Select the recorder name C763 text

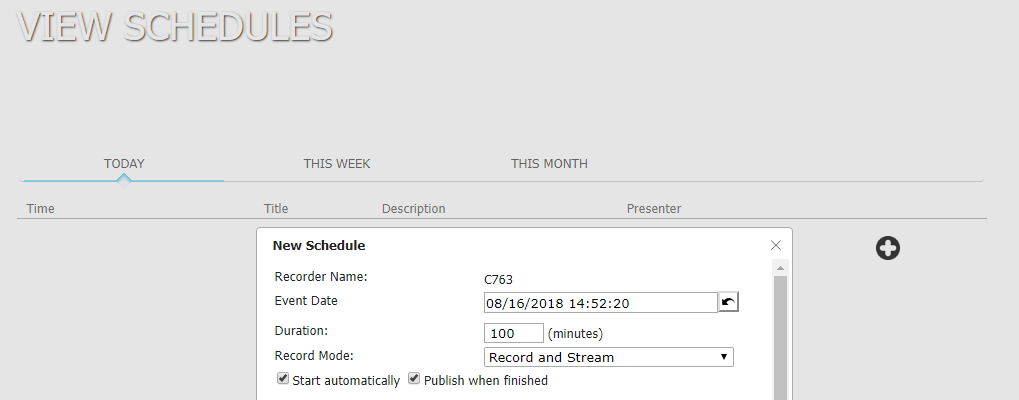coord(498,280)
